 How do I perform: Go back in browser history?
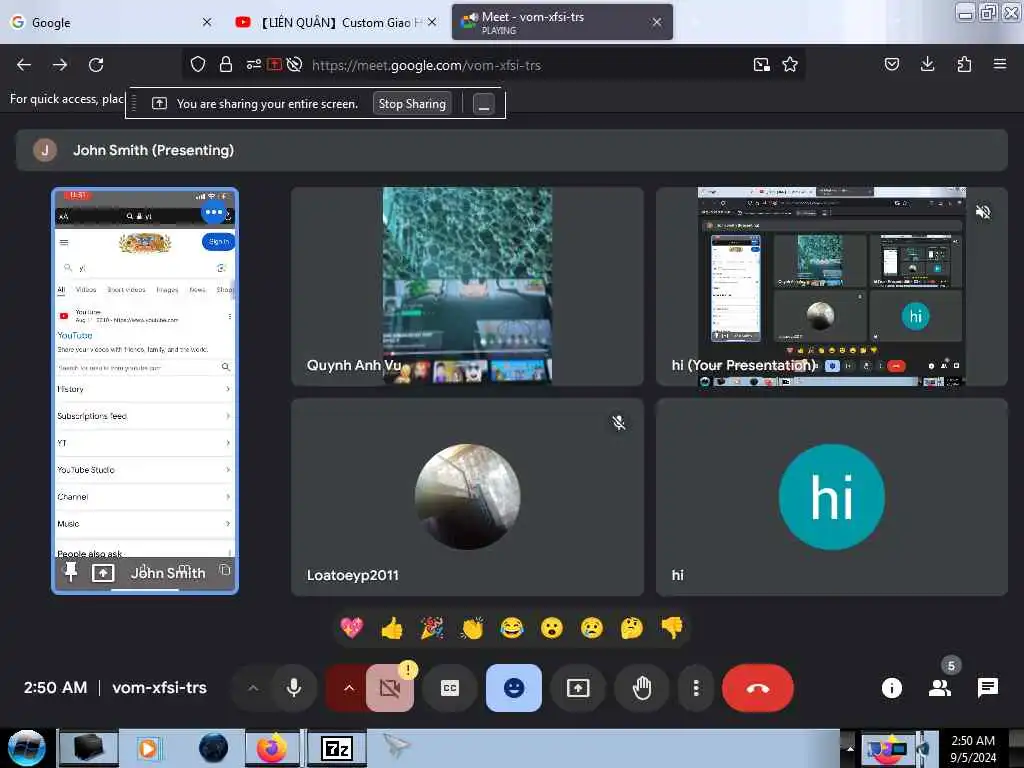24,65
